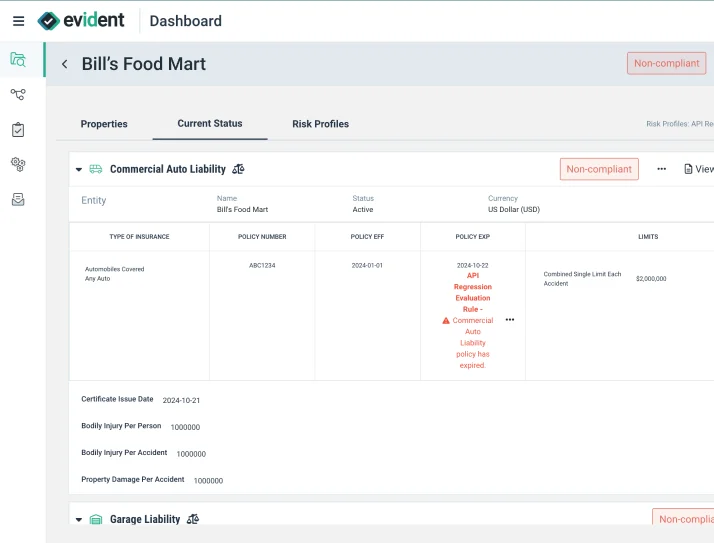Open the workflow nodes sidebar icon
Screen dimensions: 714x543
(x=18, y=94)
